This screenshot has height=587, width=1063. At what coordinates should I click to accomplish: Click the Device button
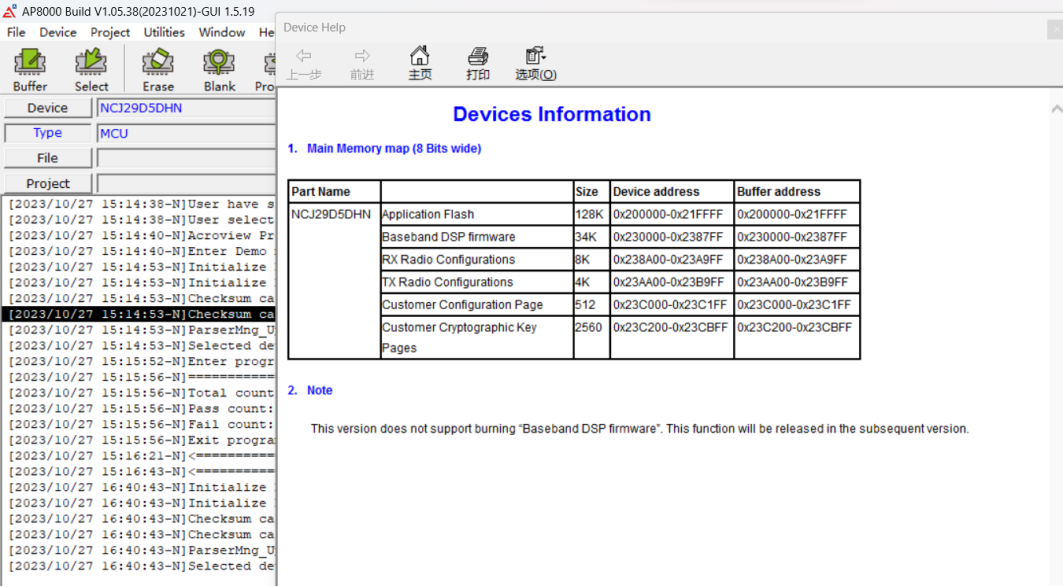point(47,108)
